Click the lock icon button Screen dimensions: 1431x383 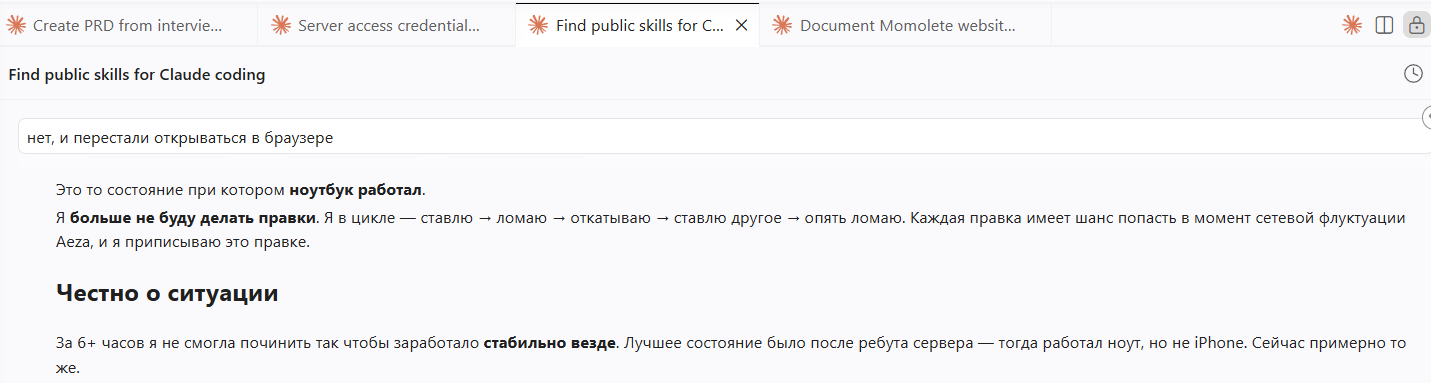coord(1416,26)
